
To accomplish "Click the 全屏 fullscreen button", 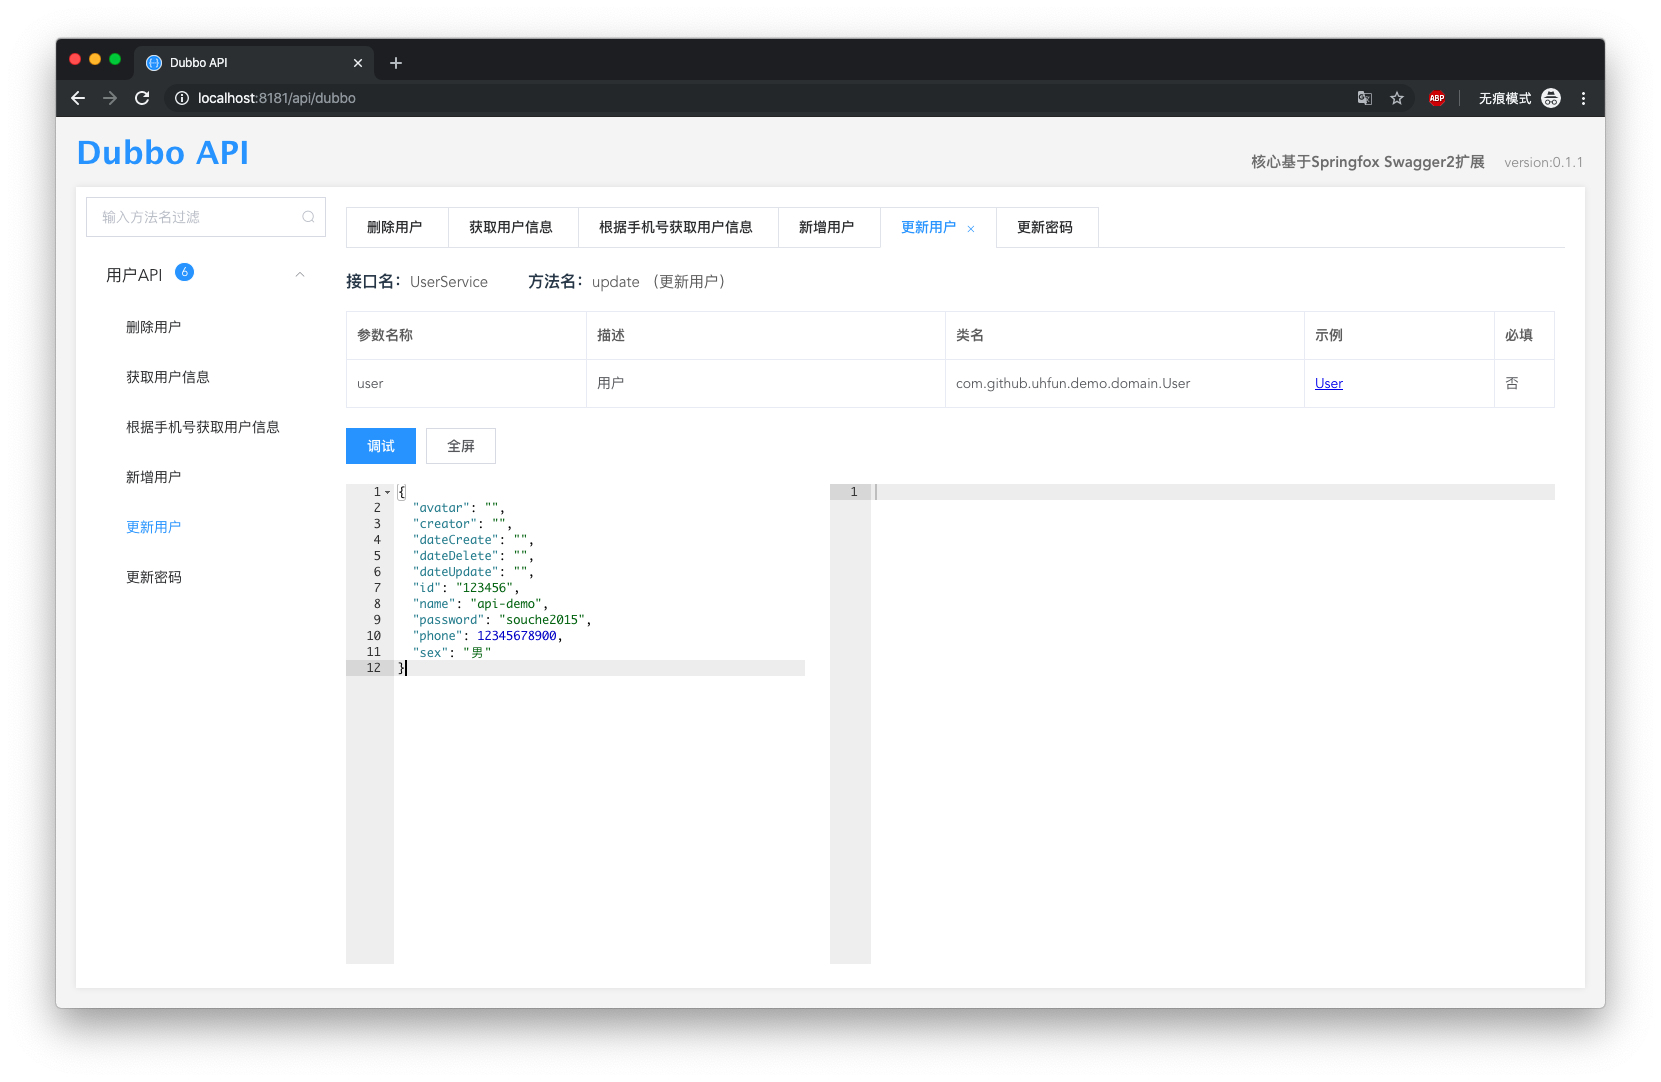I will click(461, 446).
